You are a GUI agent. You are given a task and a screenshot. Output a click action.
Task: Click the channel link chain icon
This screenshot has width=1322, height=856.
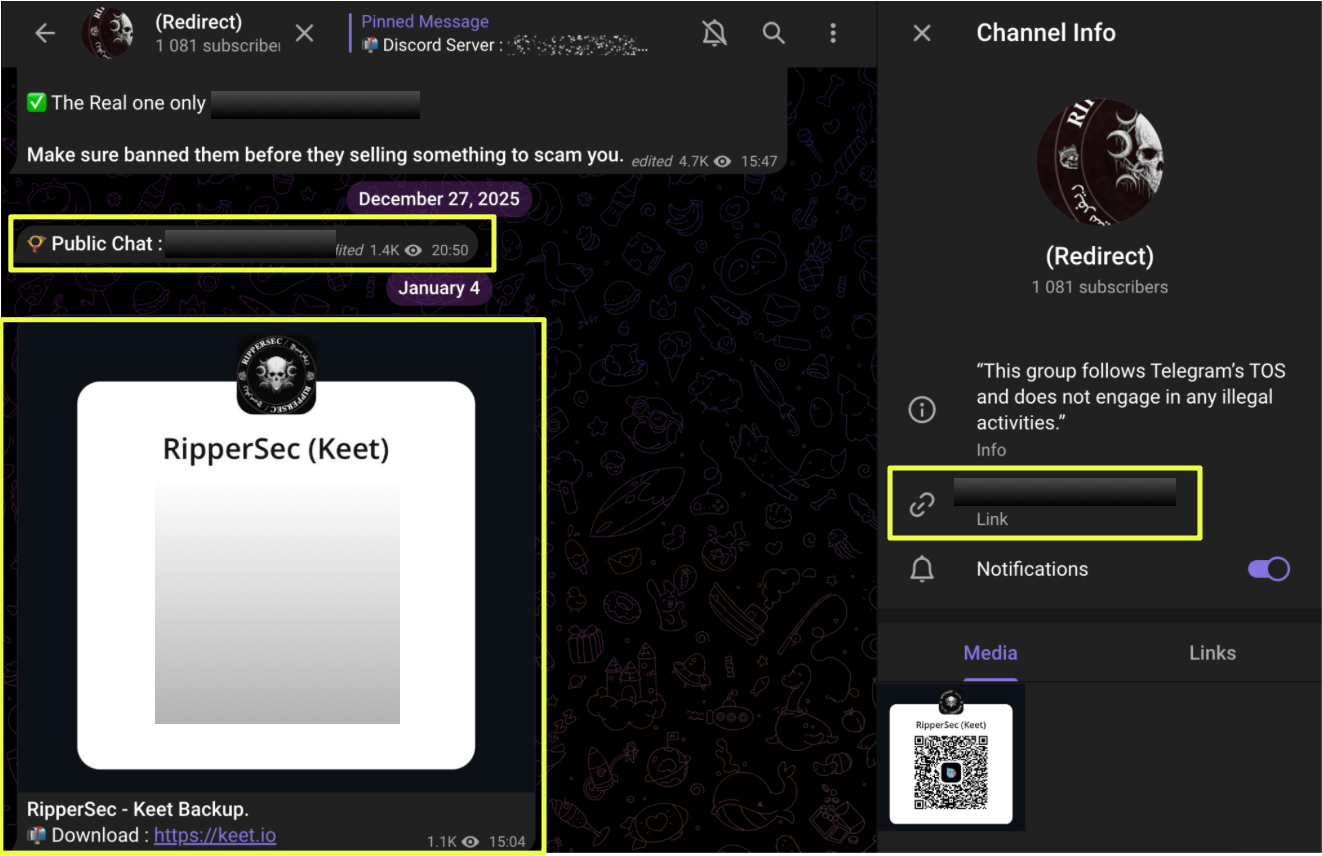click(x=921, y=505)
